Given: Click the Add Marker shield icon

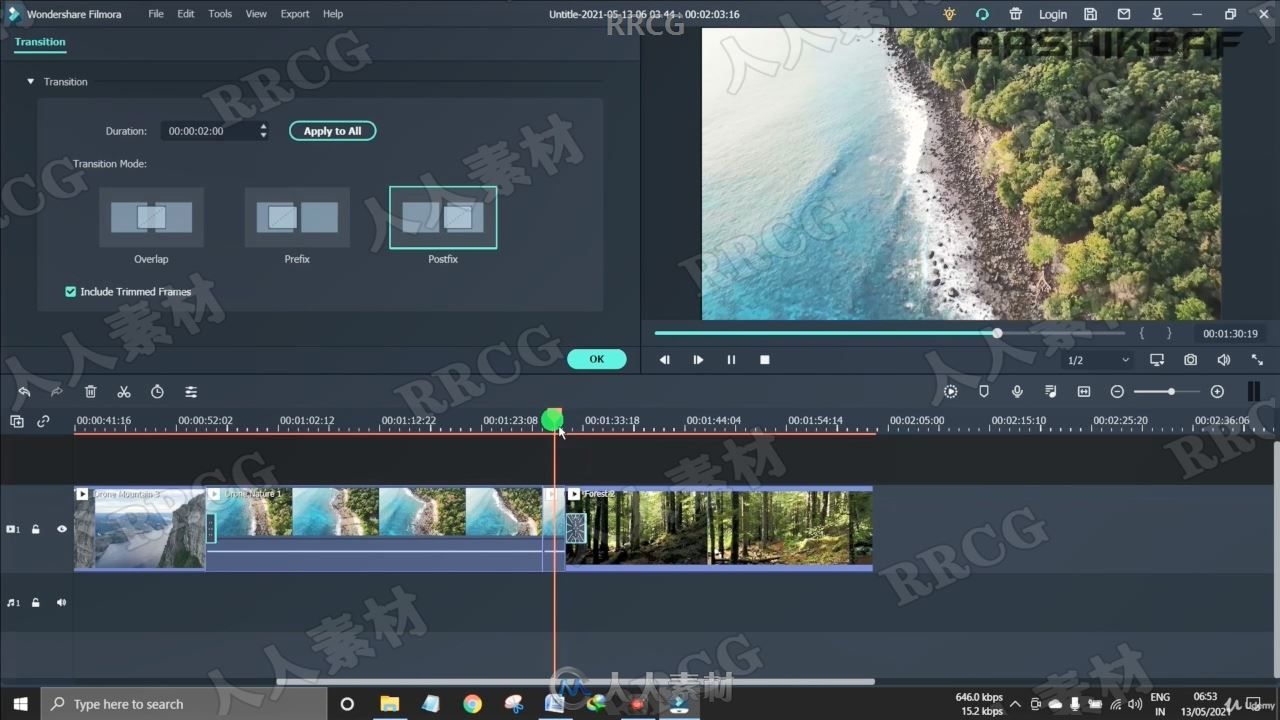Looking at the screenshot, I should [x=984, y=392].
